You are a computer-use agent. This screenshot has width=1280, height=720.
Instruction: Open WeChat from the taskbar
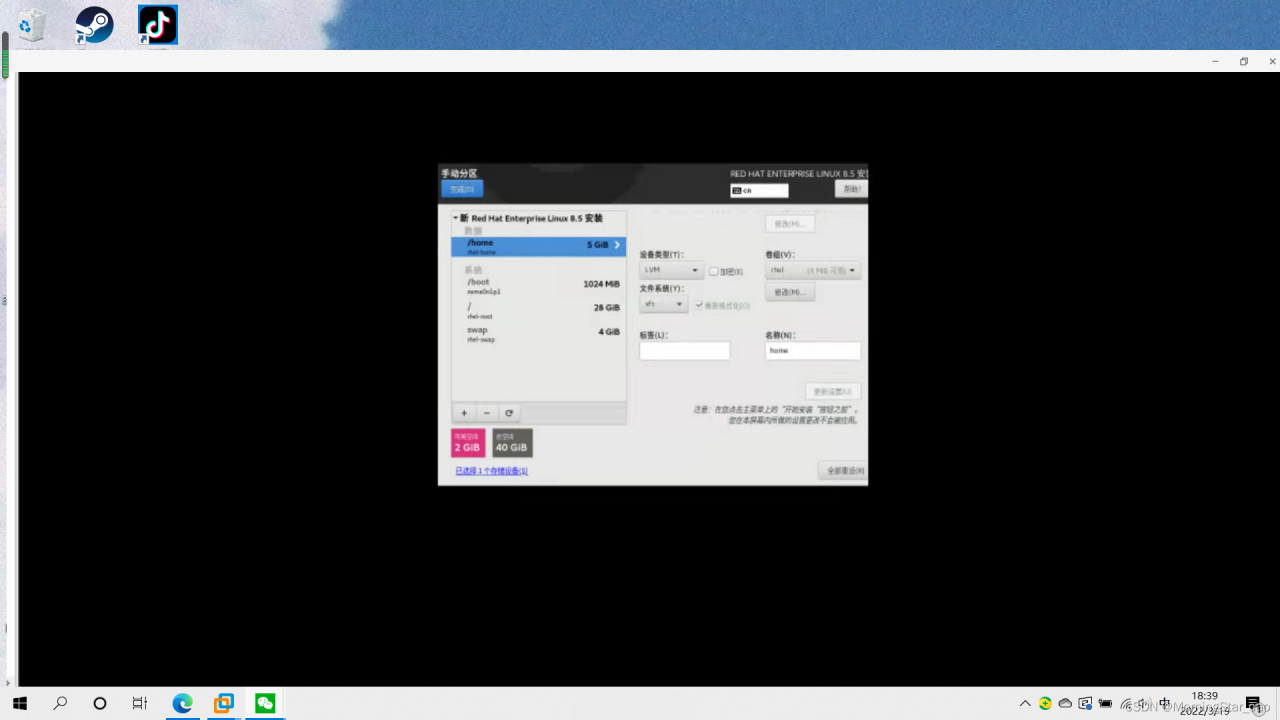click(x=265, y=703)
